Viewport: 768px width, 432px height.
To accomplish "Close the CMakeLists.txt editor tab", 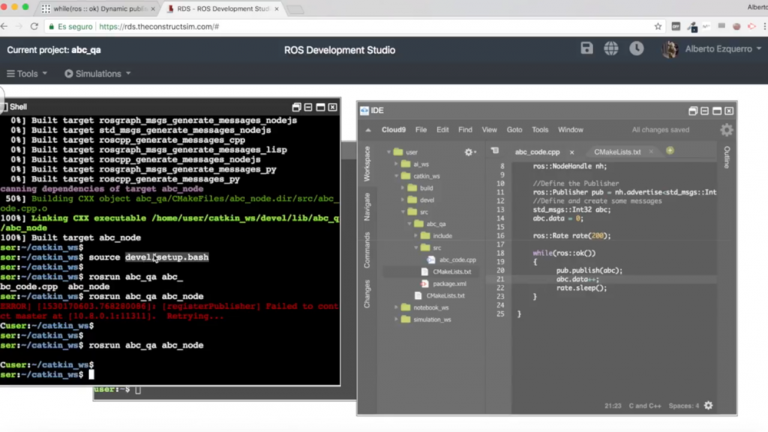I will (651, 152).
